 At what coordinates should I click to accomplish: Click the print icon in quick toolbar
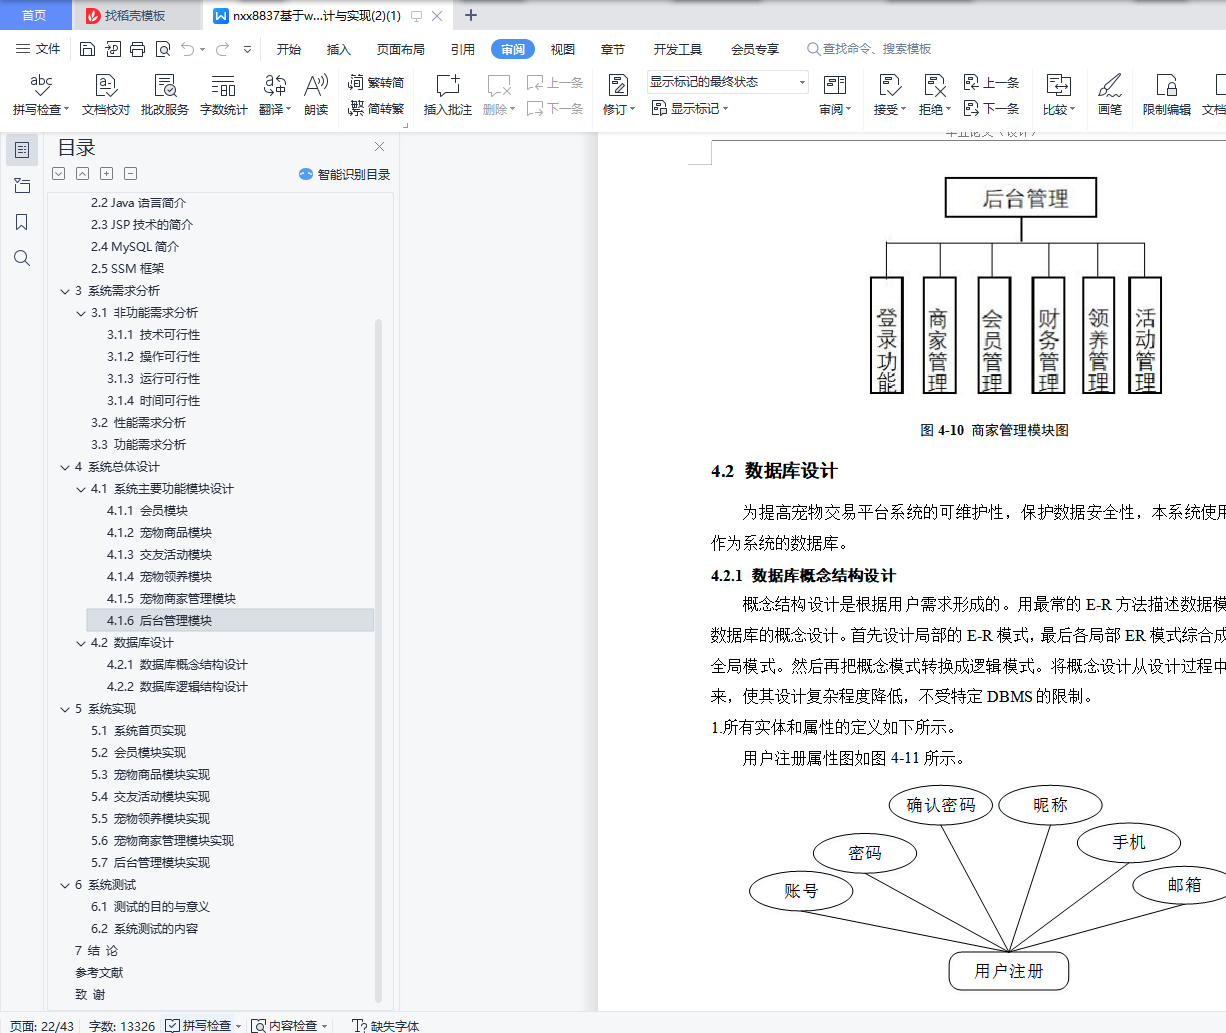tap(137, 49)
